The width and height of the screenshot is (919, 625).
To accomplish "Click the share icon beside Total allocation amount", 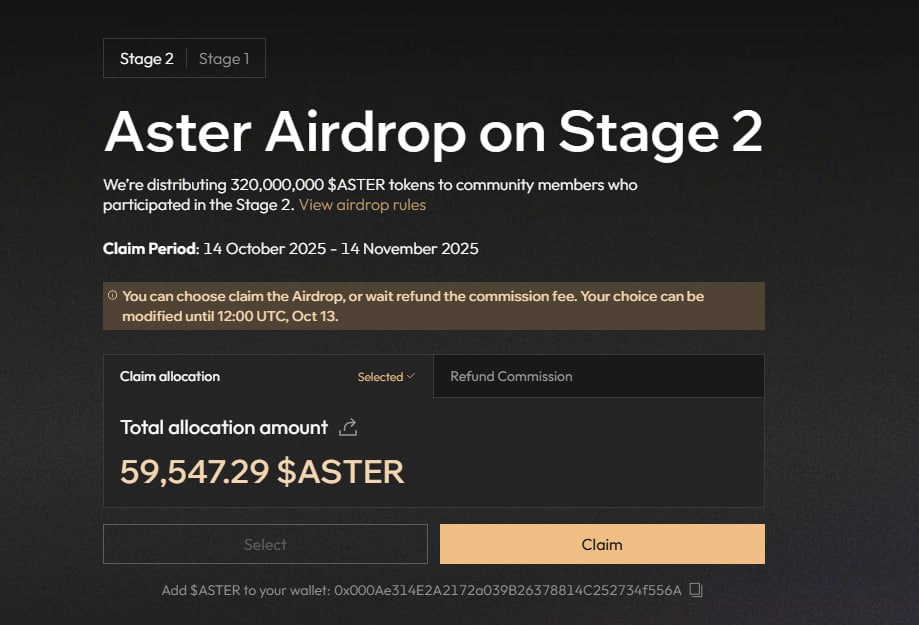I will pos(348,428).
